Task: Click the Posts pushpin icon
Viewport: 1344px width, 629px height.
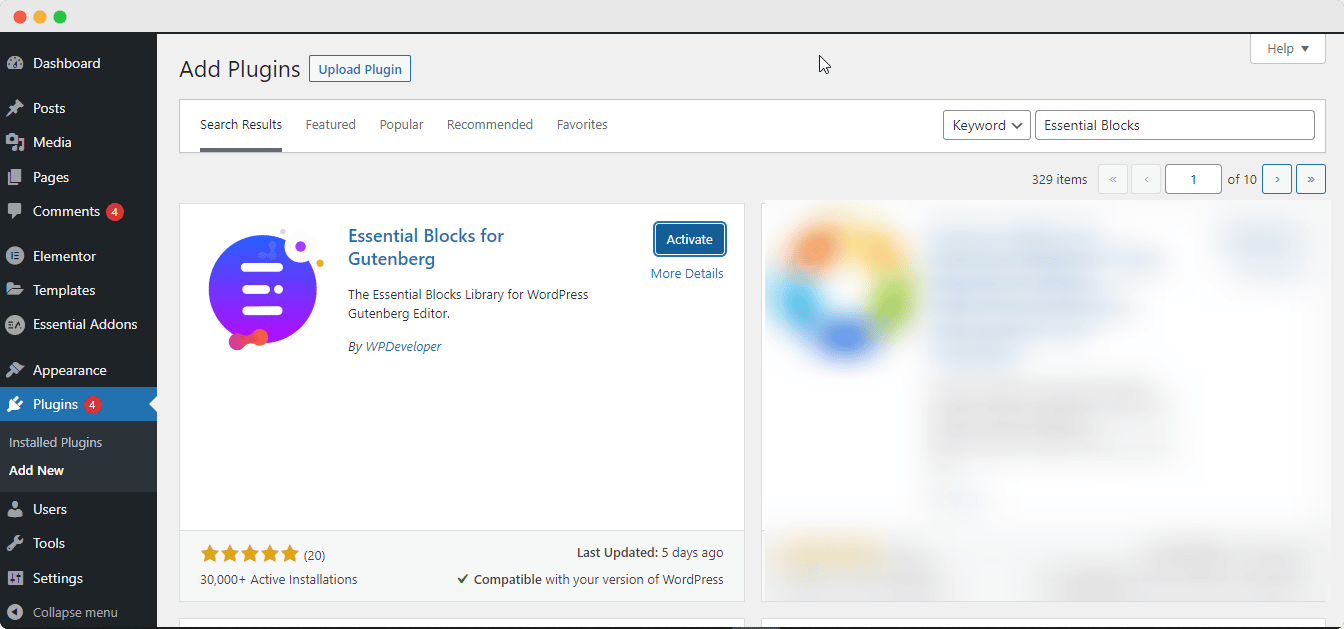Action: click(x=15, y=108)
